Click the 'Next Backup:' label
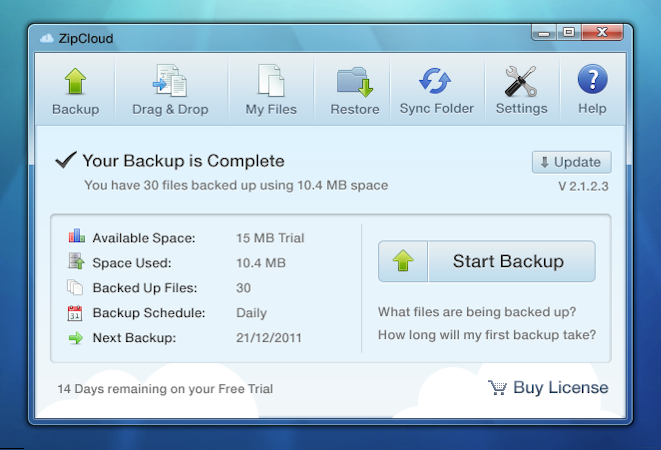This screenshot has height=450, width=661. pos(134,338)
